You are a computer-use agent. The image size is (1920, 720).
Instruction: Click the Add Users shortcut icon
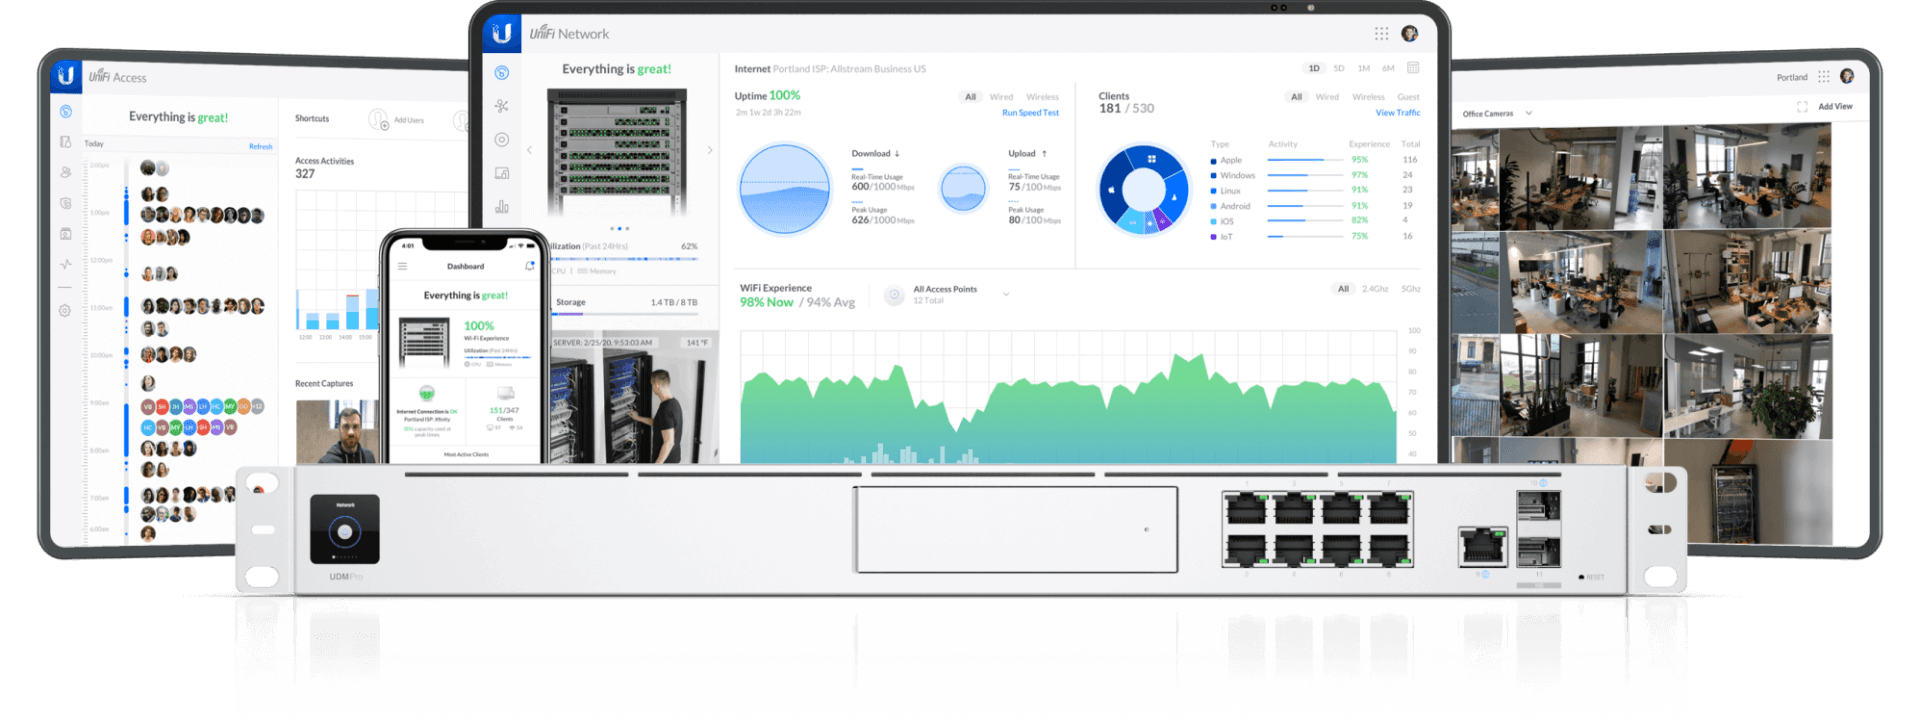379,120
